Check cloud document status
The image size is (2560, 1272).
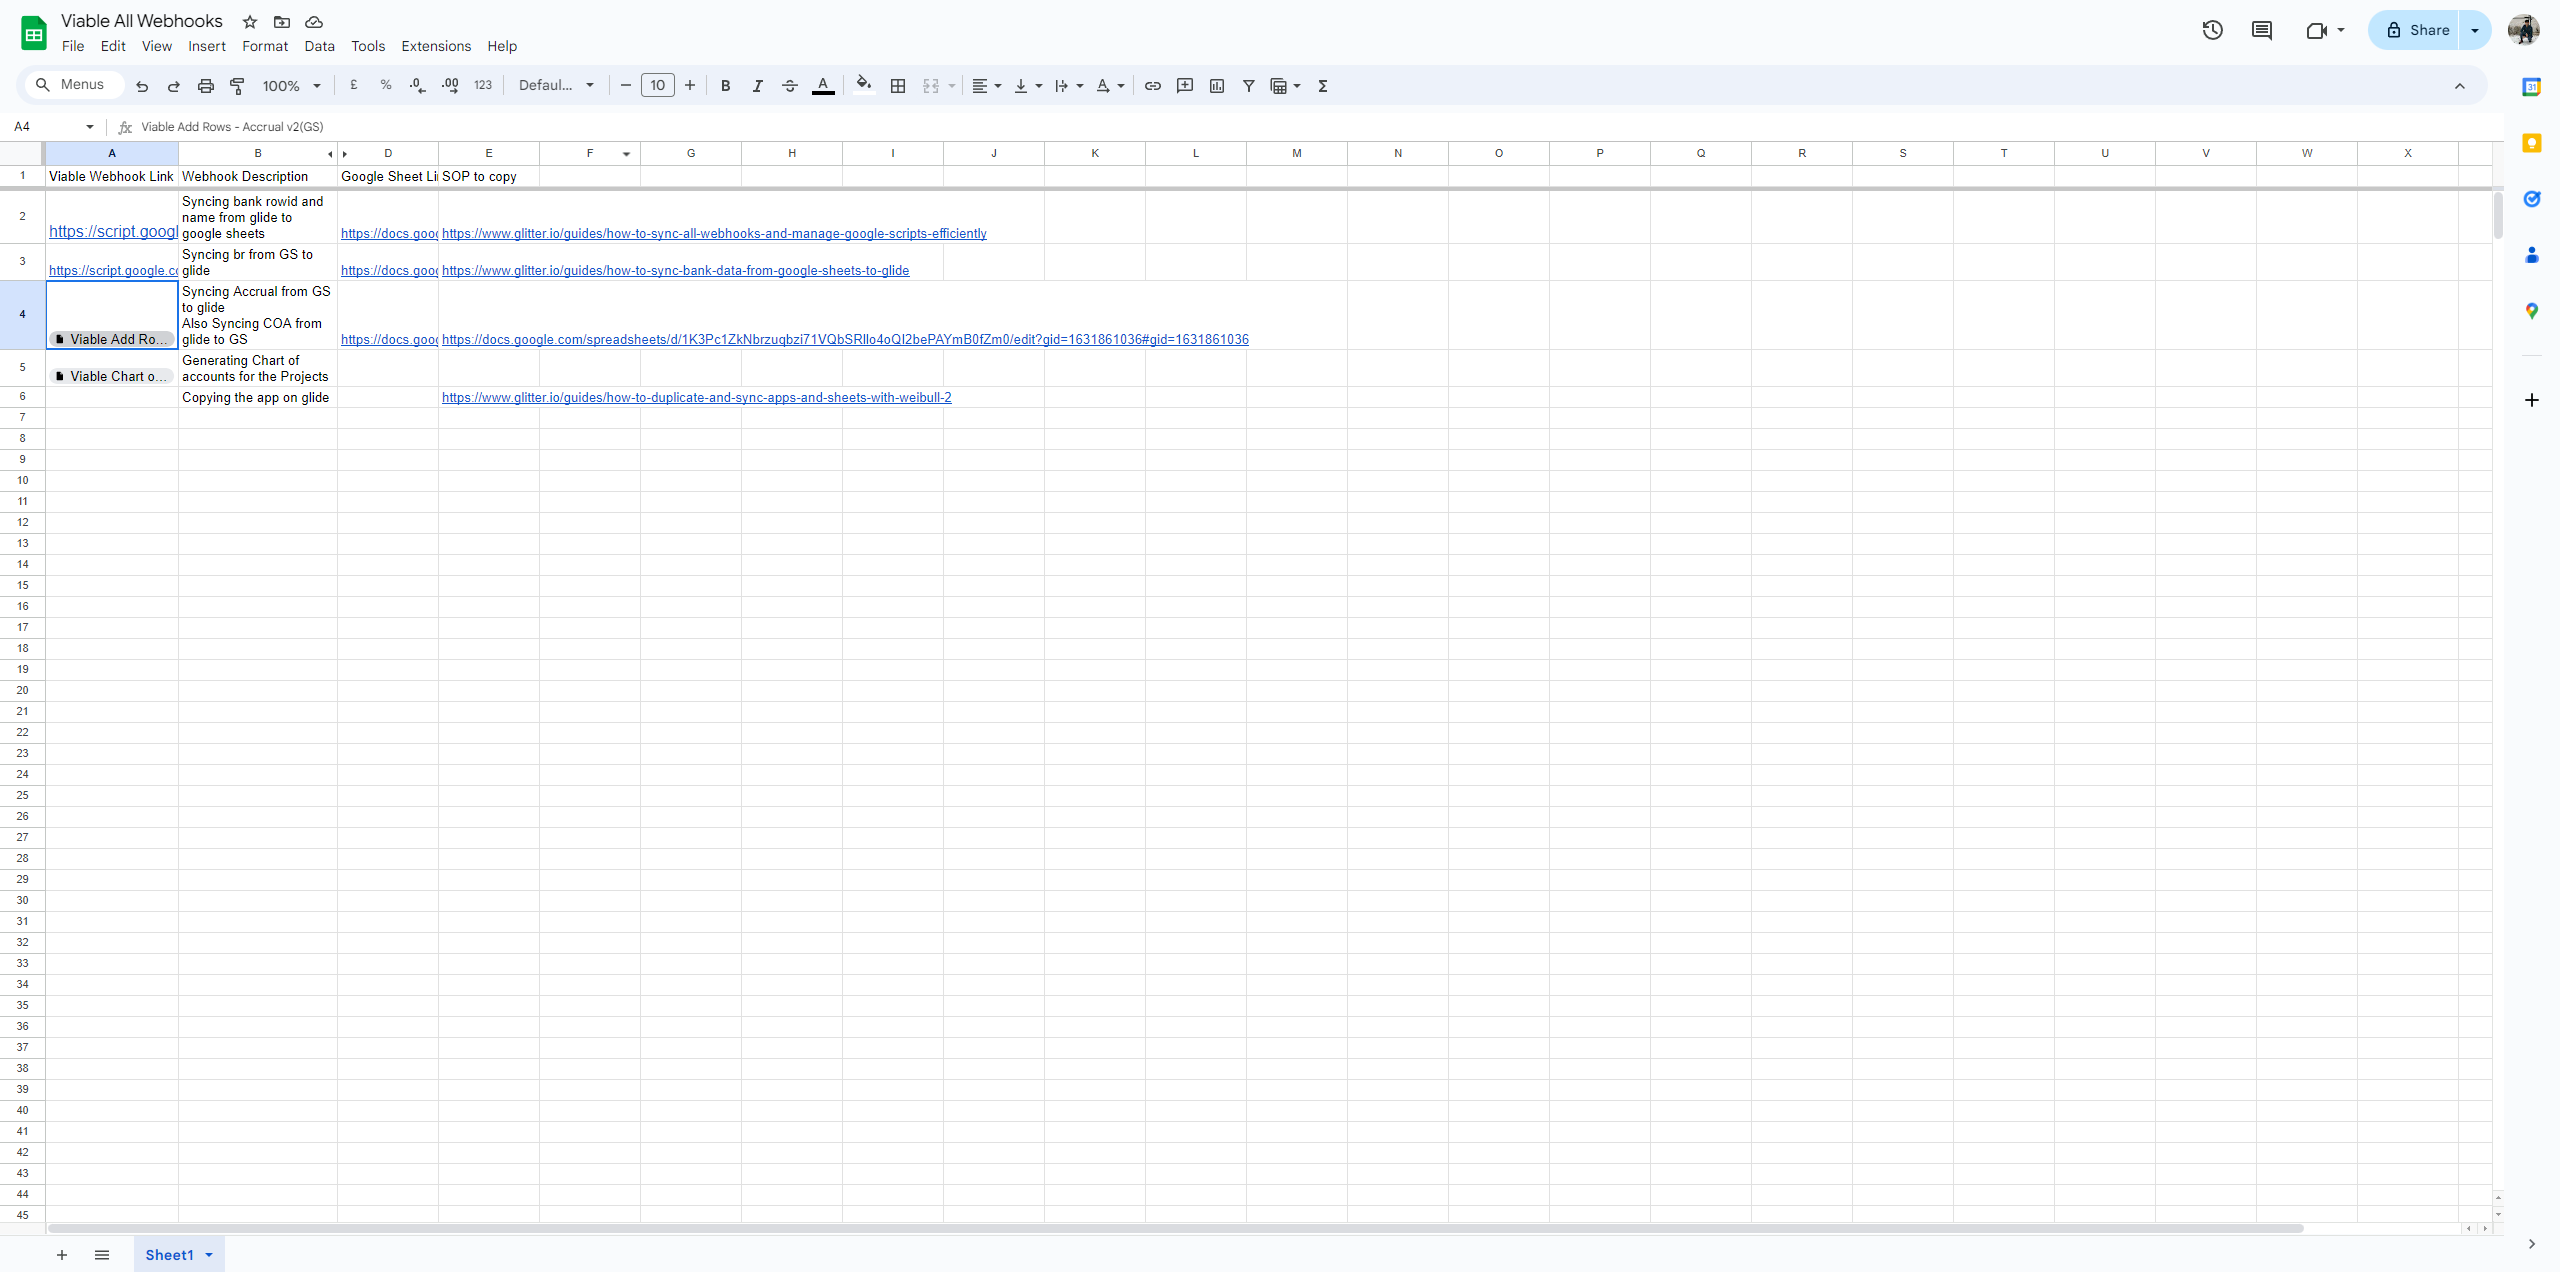(314, 22)
